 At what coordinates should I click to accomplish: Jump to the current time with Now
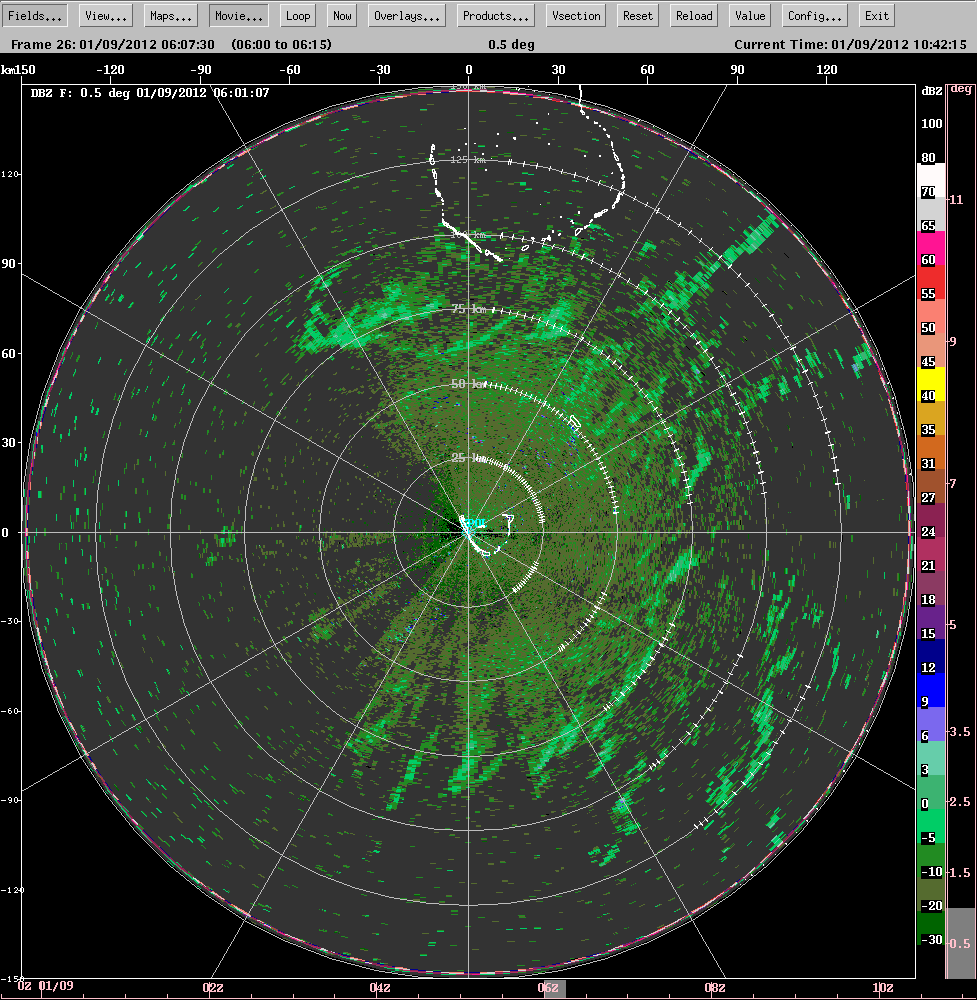(x=341, y=15)
